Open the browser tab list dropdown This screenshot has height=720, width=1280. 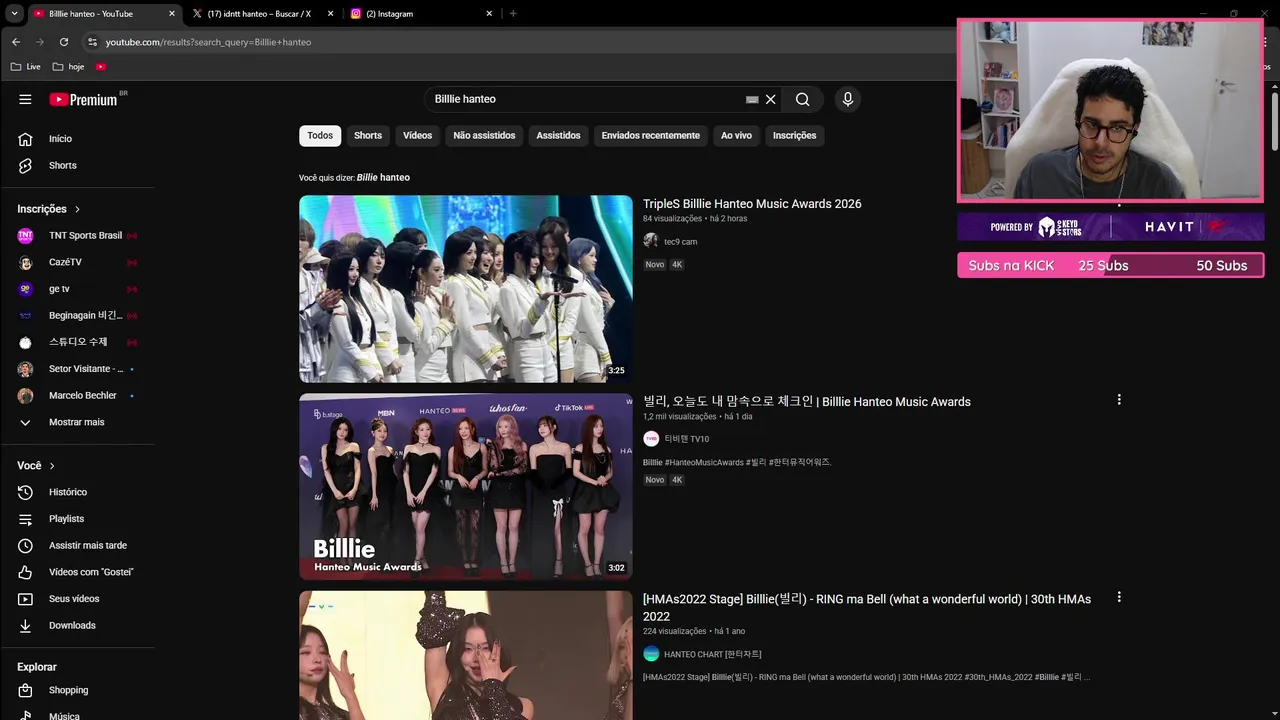[x=14, y=14]
